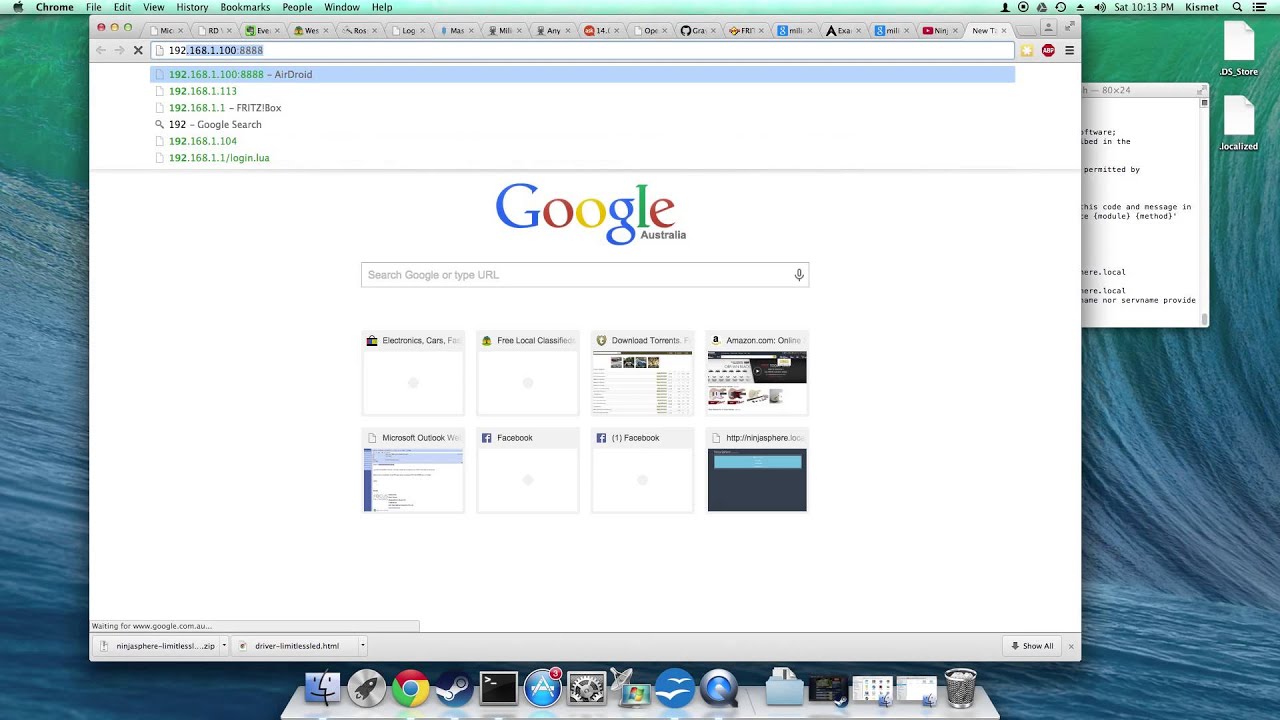Click the Chrome icon in the dock

[410, 688]
